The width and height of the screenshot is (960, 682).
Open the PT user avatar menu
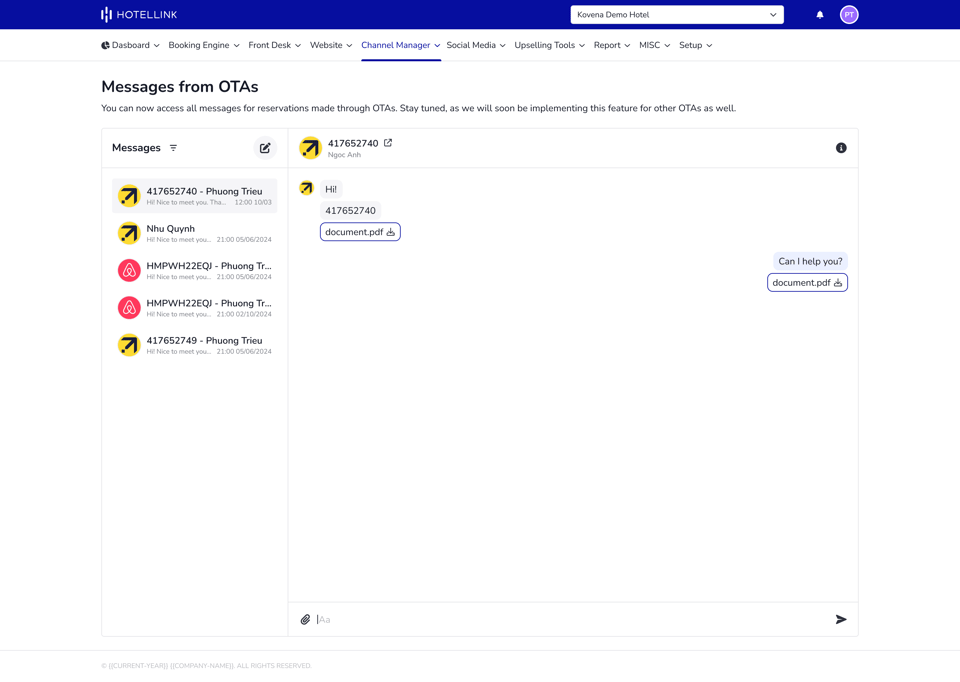849,15
